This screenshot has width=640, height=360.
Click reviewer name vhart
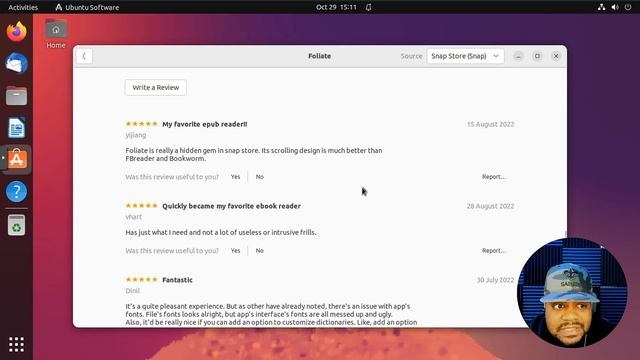(x=133, y=217)
